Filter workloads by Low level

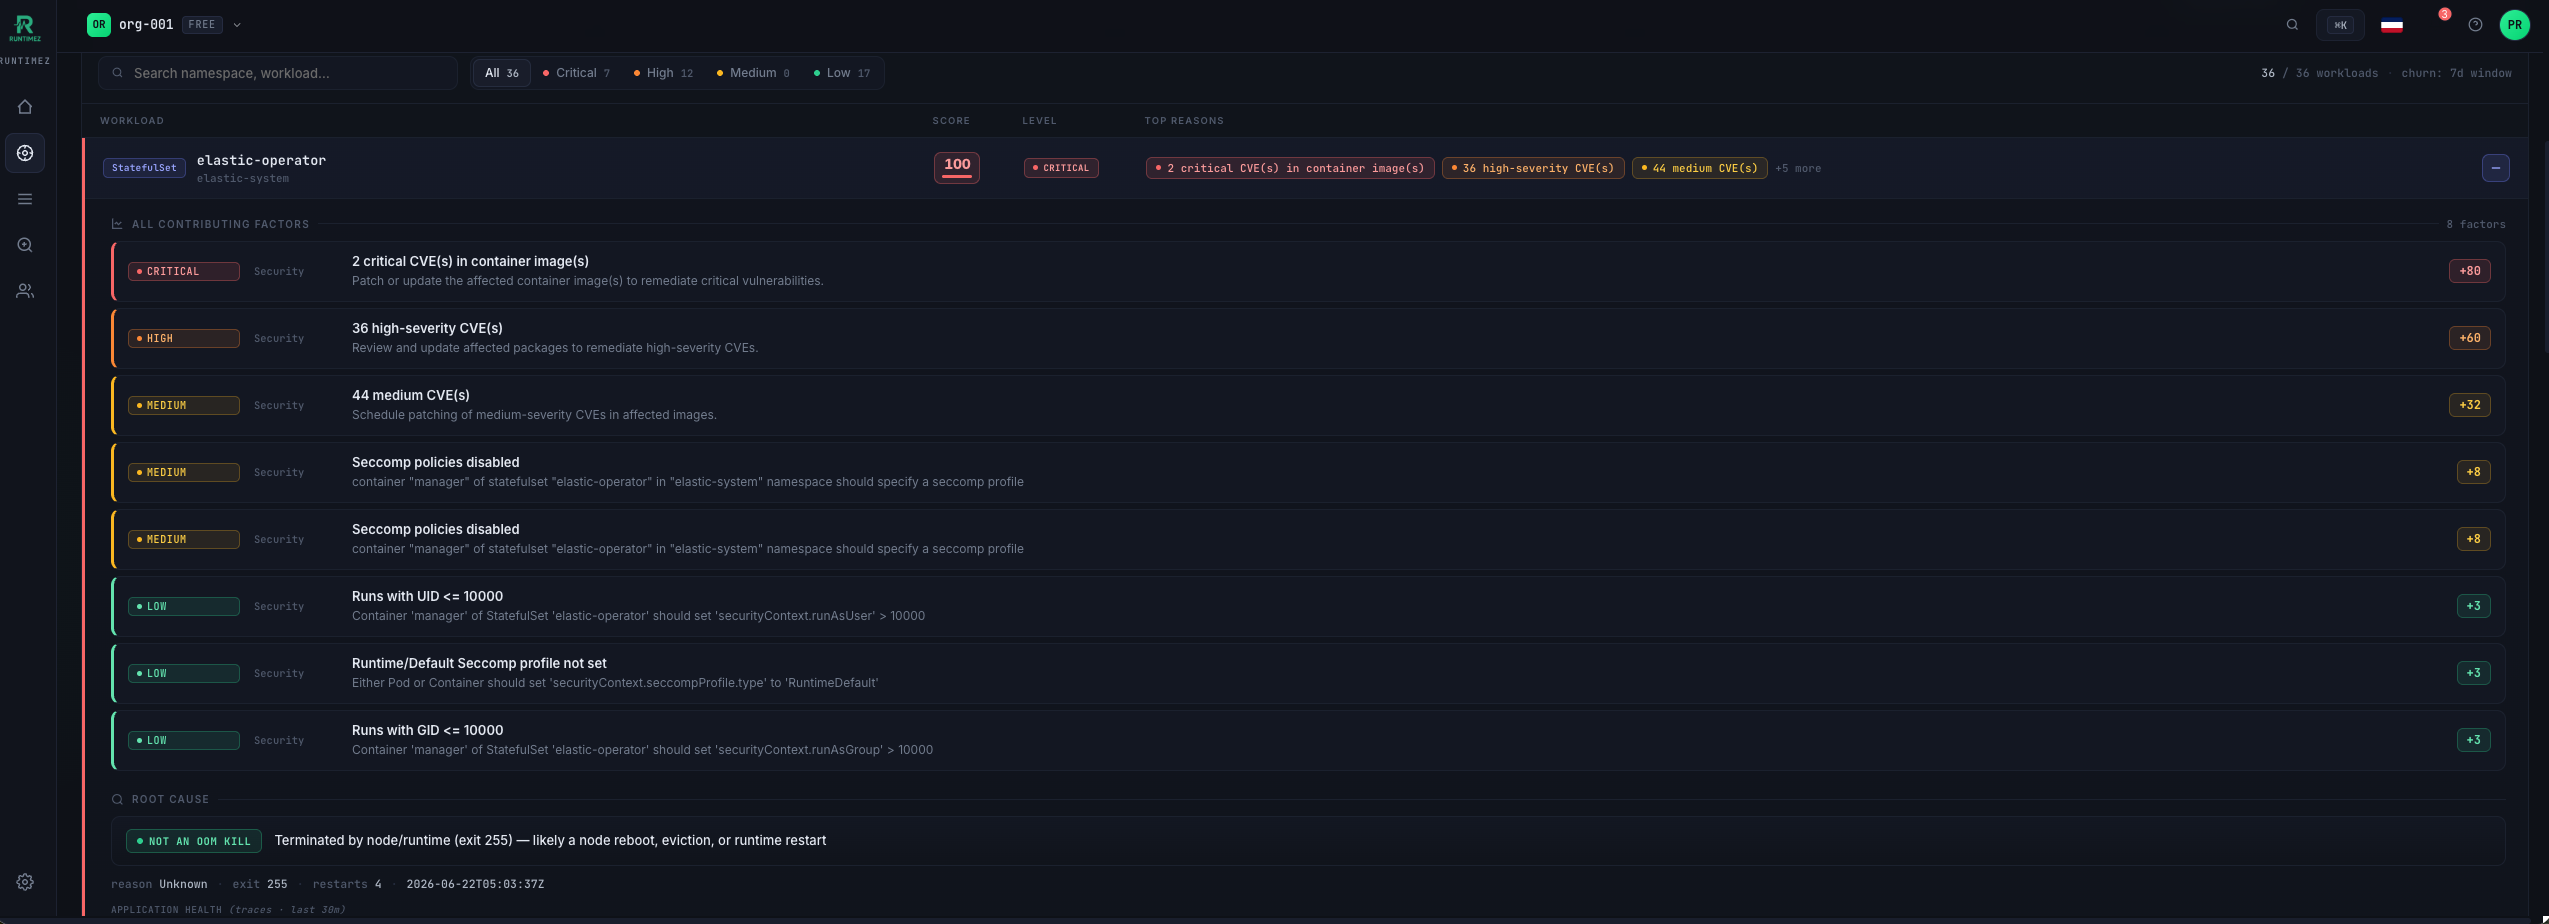(842, 73)
